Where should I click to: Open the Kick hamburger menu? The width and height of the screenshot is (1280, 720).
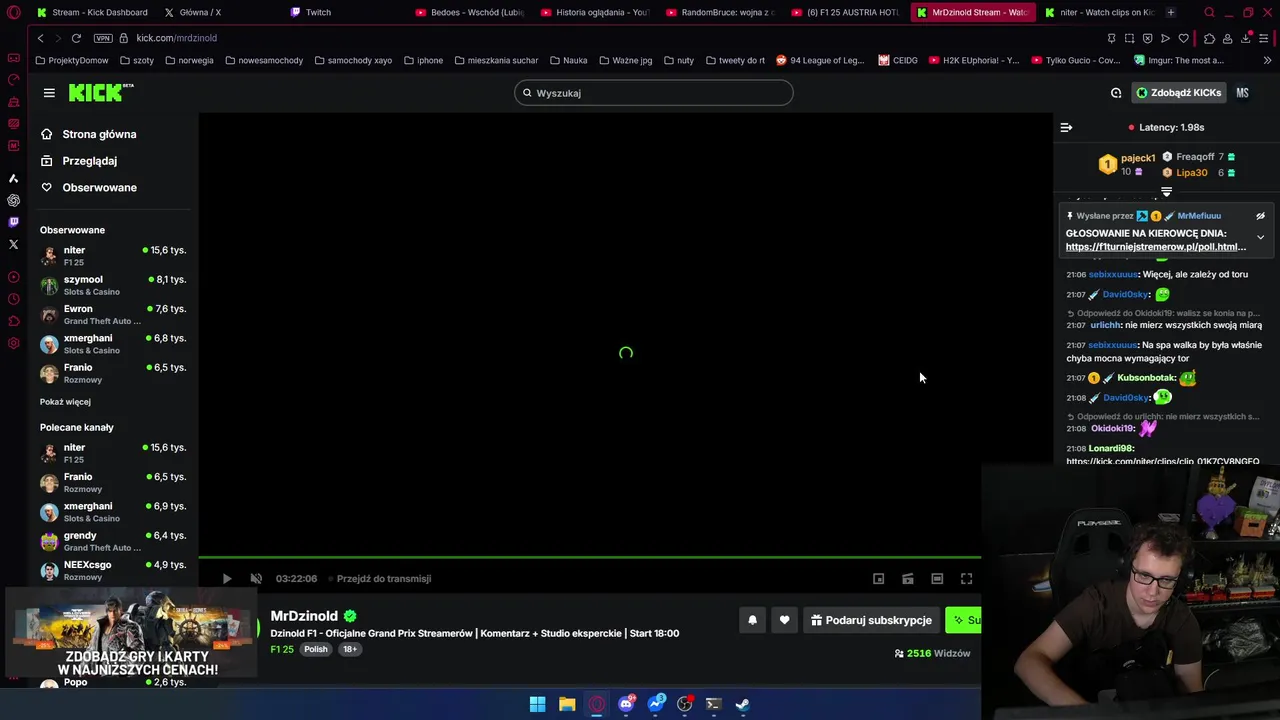[x=49, y=93]
